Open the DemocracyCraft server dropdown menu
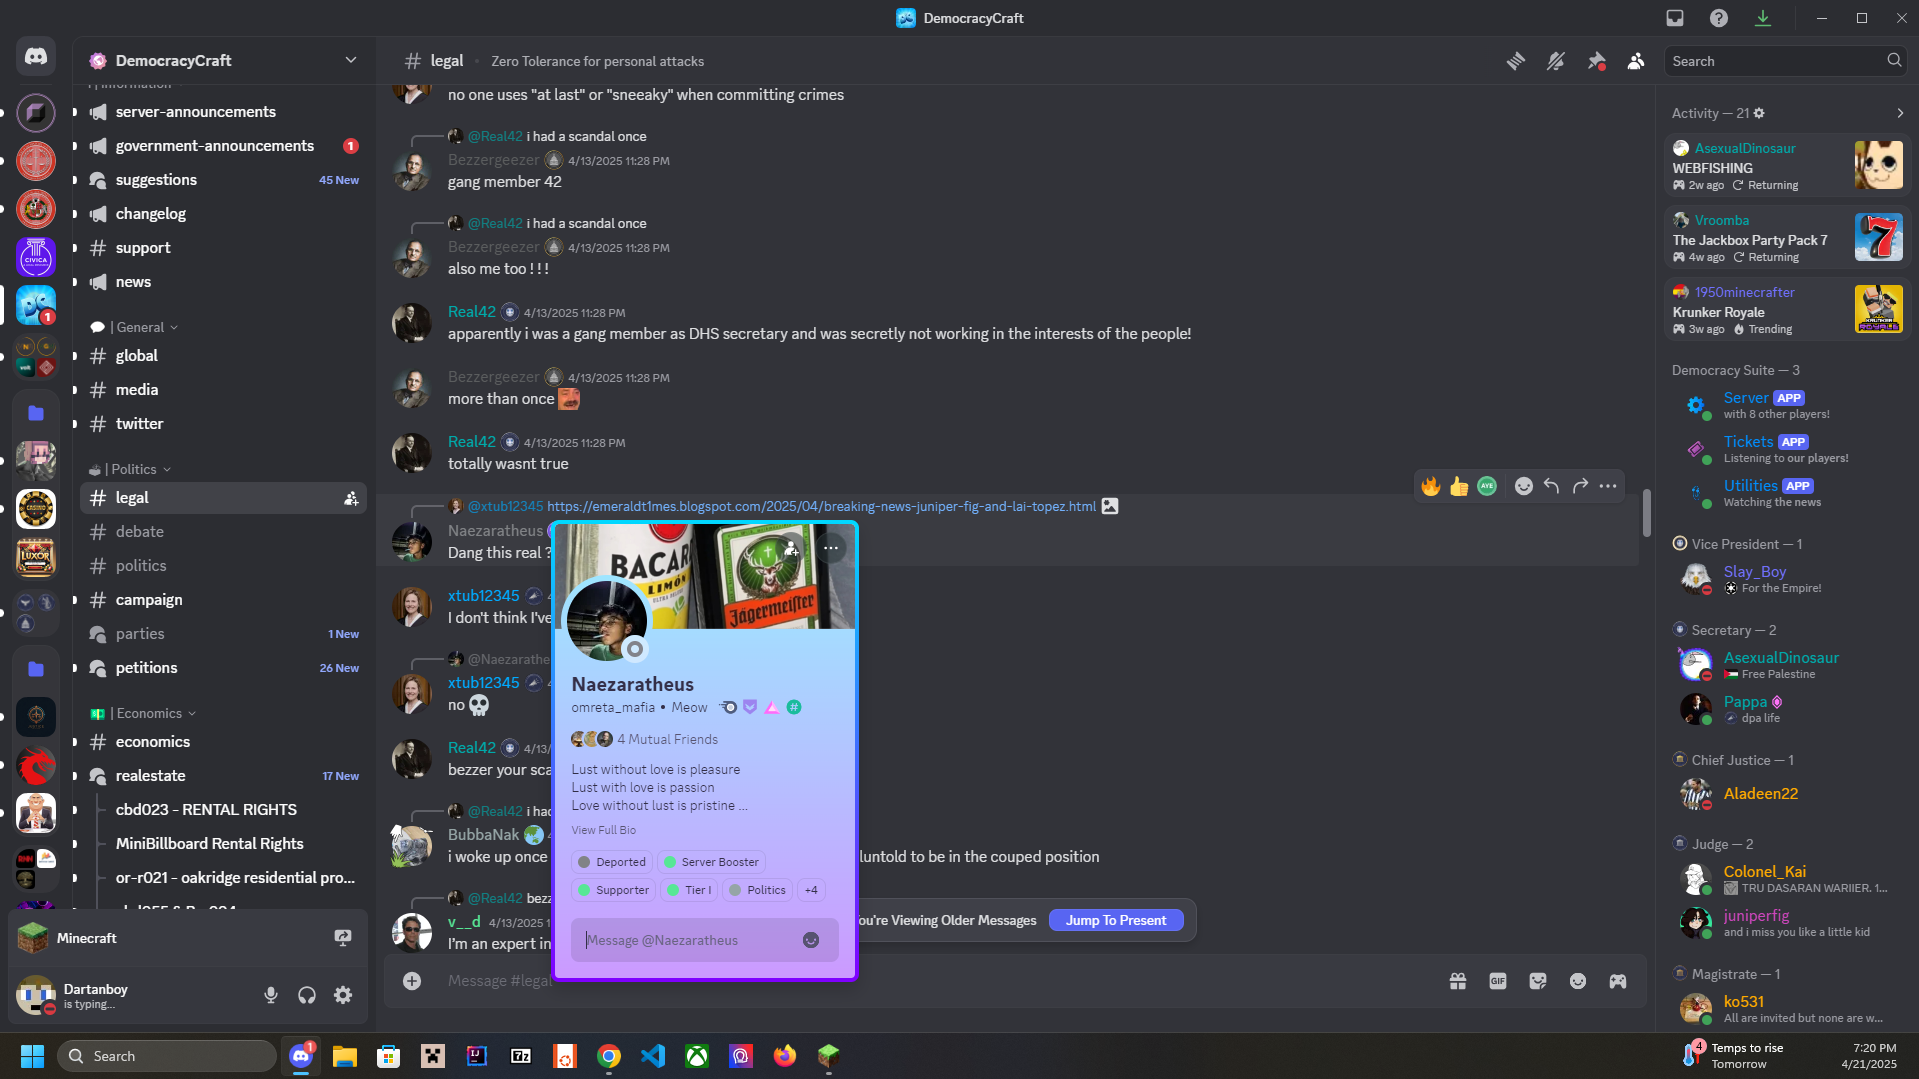The image size is (1919, 1079). (x=350, y=60)
